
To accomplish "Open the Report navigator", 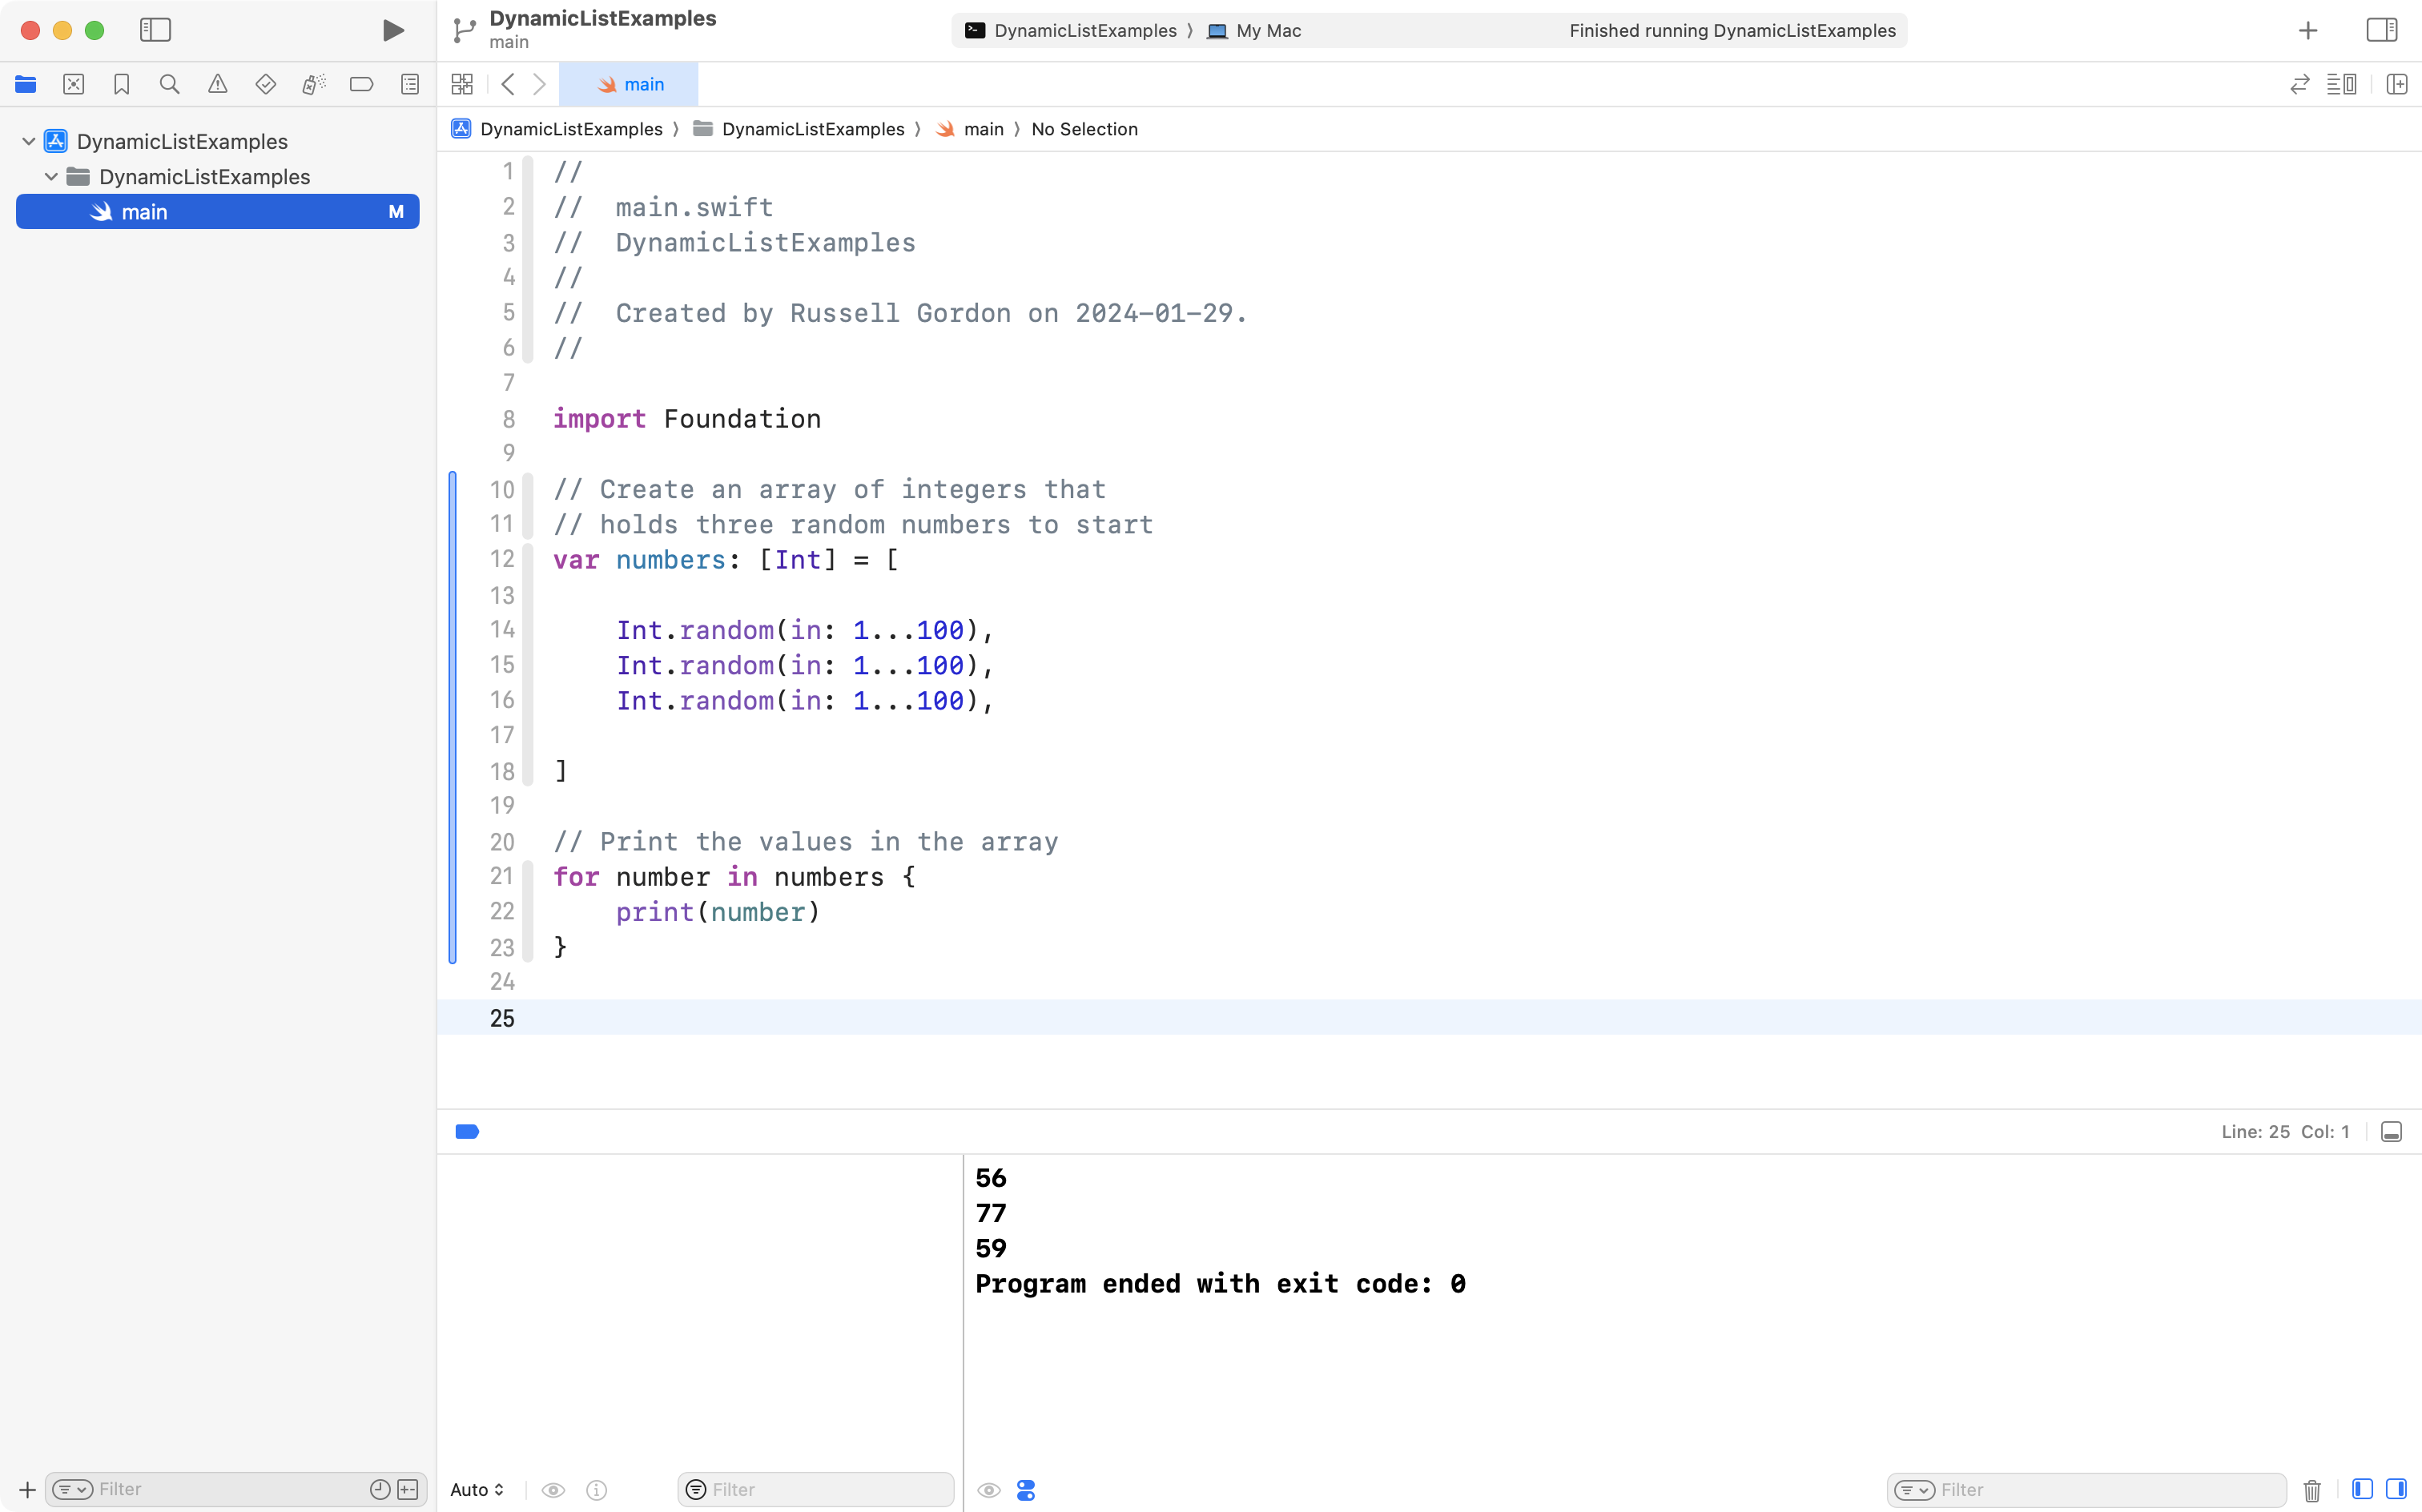I will click(x=410, y=84).
